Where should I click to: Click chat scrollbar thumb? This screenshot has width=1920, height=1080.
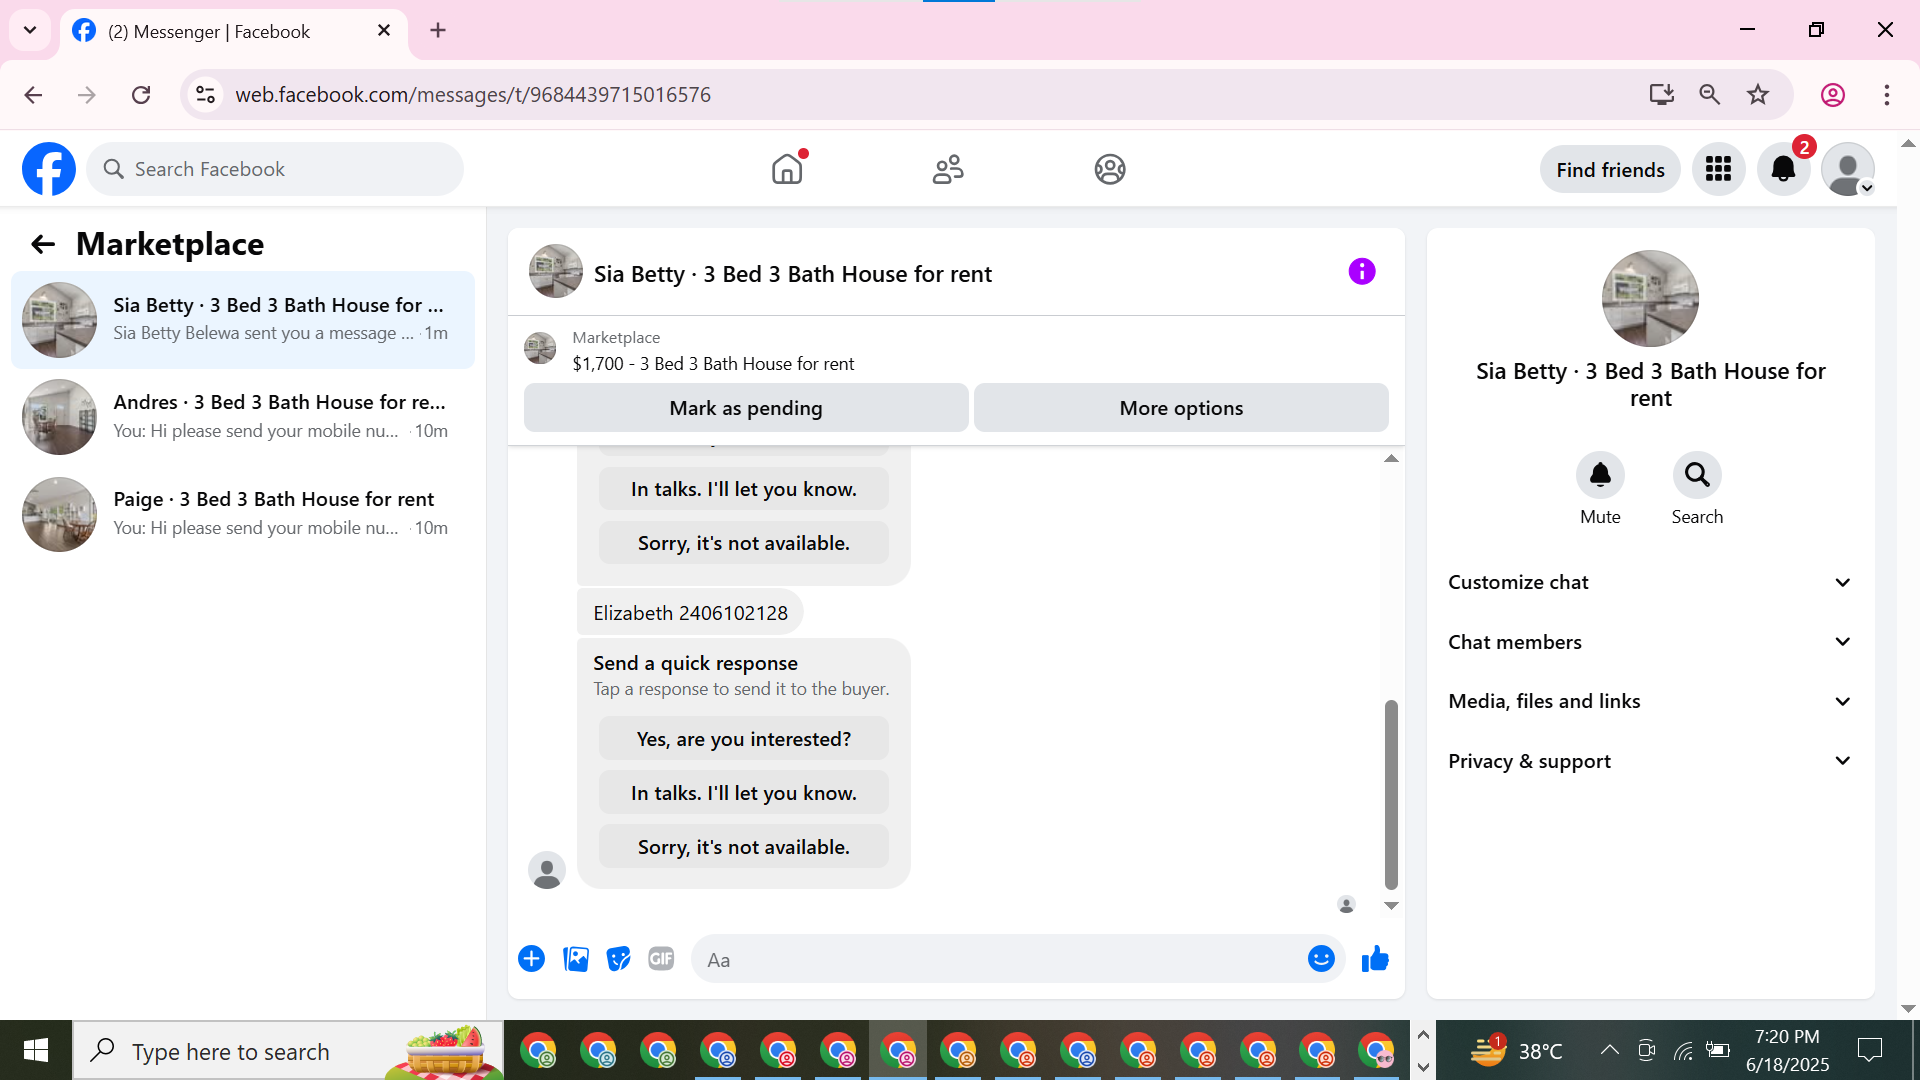point(1391,795)
